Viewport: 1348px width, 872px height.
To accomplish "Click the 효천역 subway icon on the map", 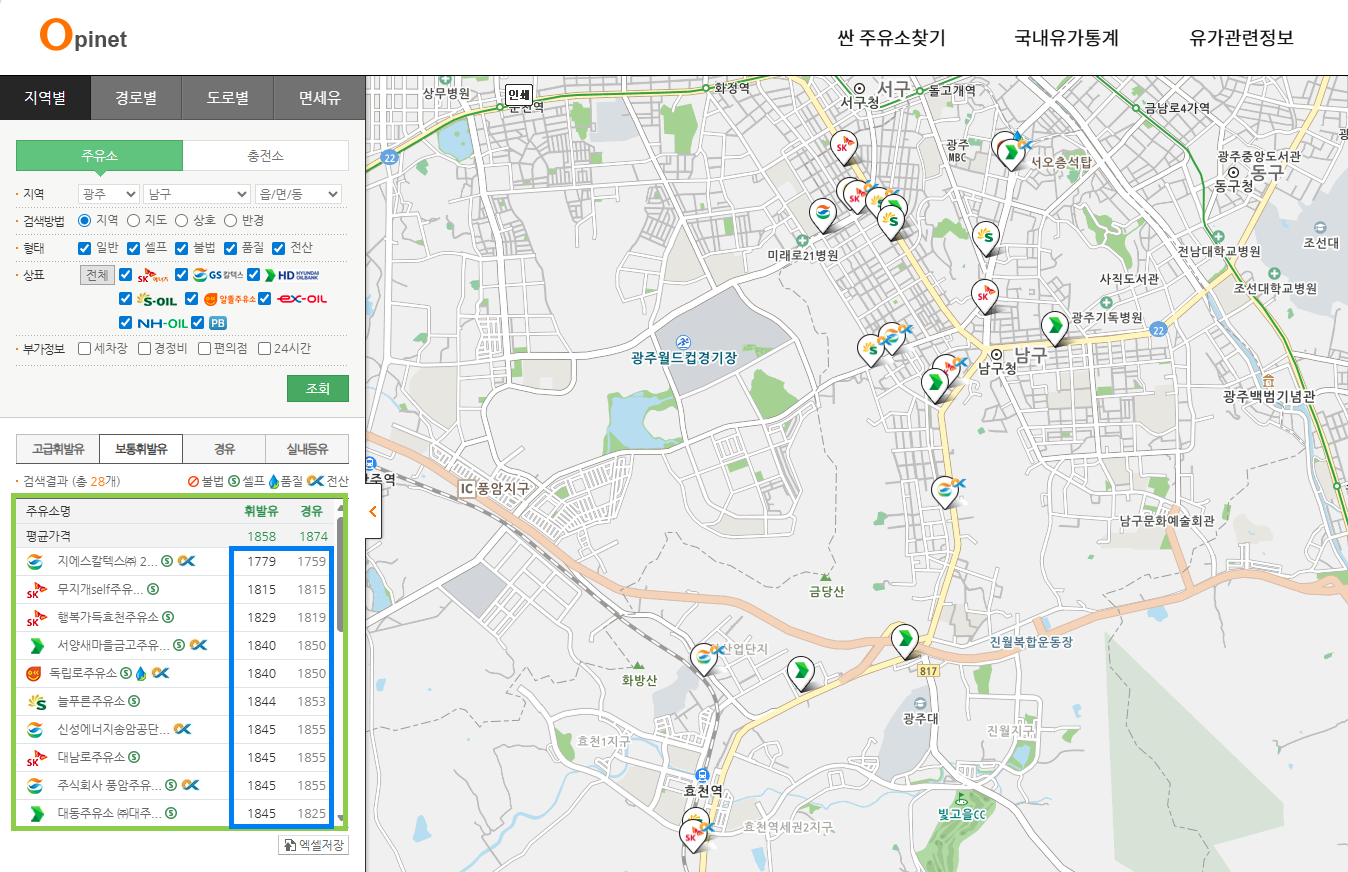I will coord(703,774).
